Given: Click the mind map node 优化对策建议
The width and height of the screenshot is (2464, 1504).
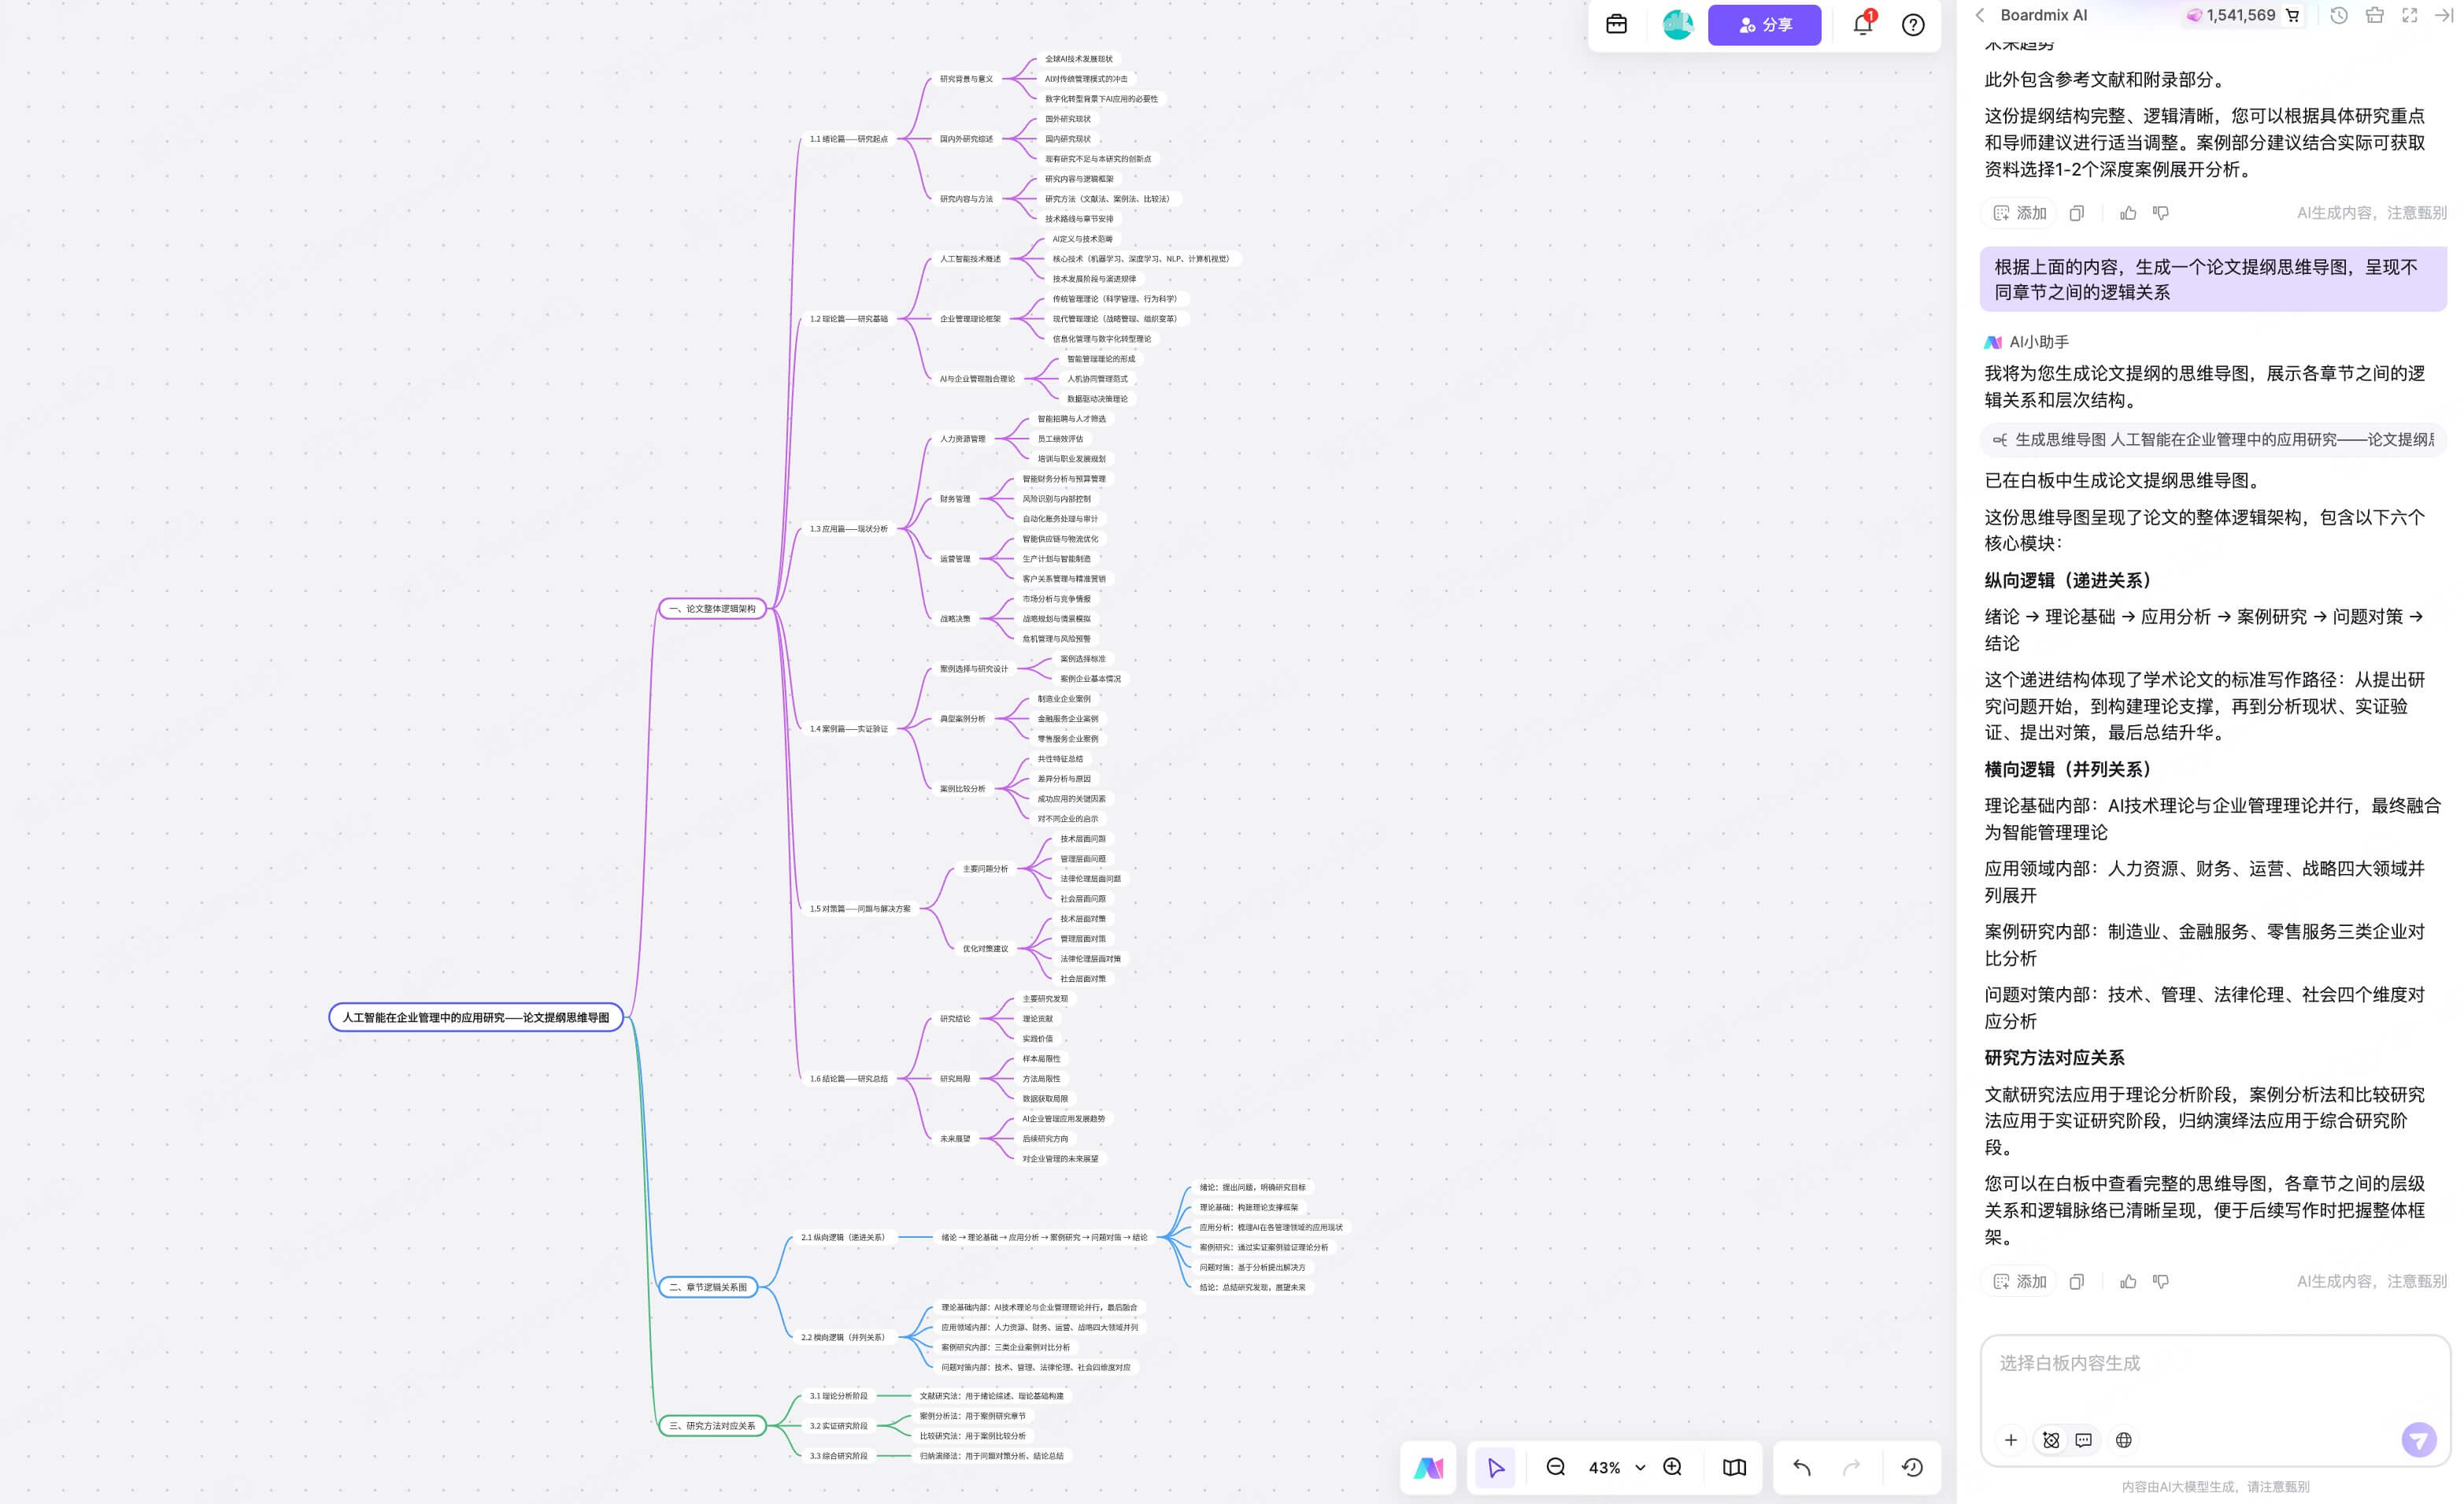Looking at the screenshot, I should click(x=985, y=949).
